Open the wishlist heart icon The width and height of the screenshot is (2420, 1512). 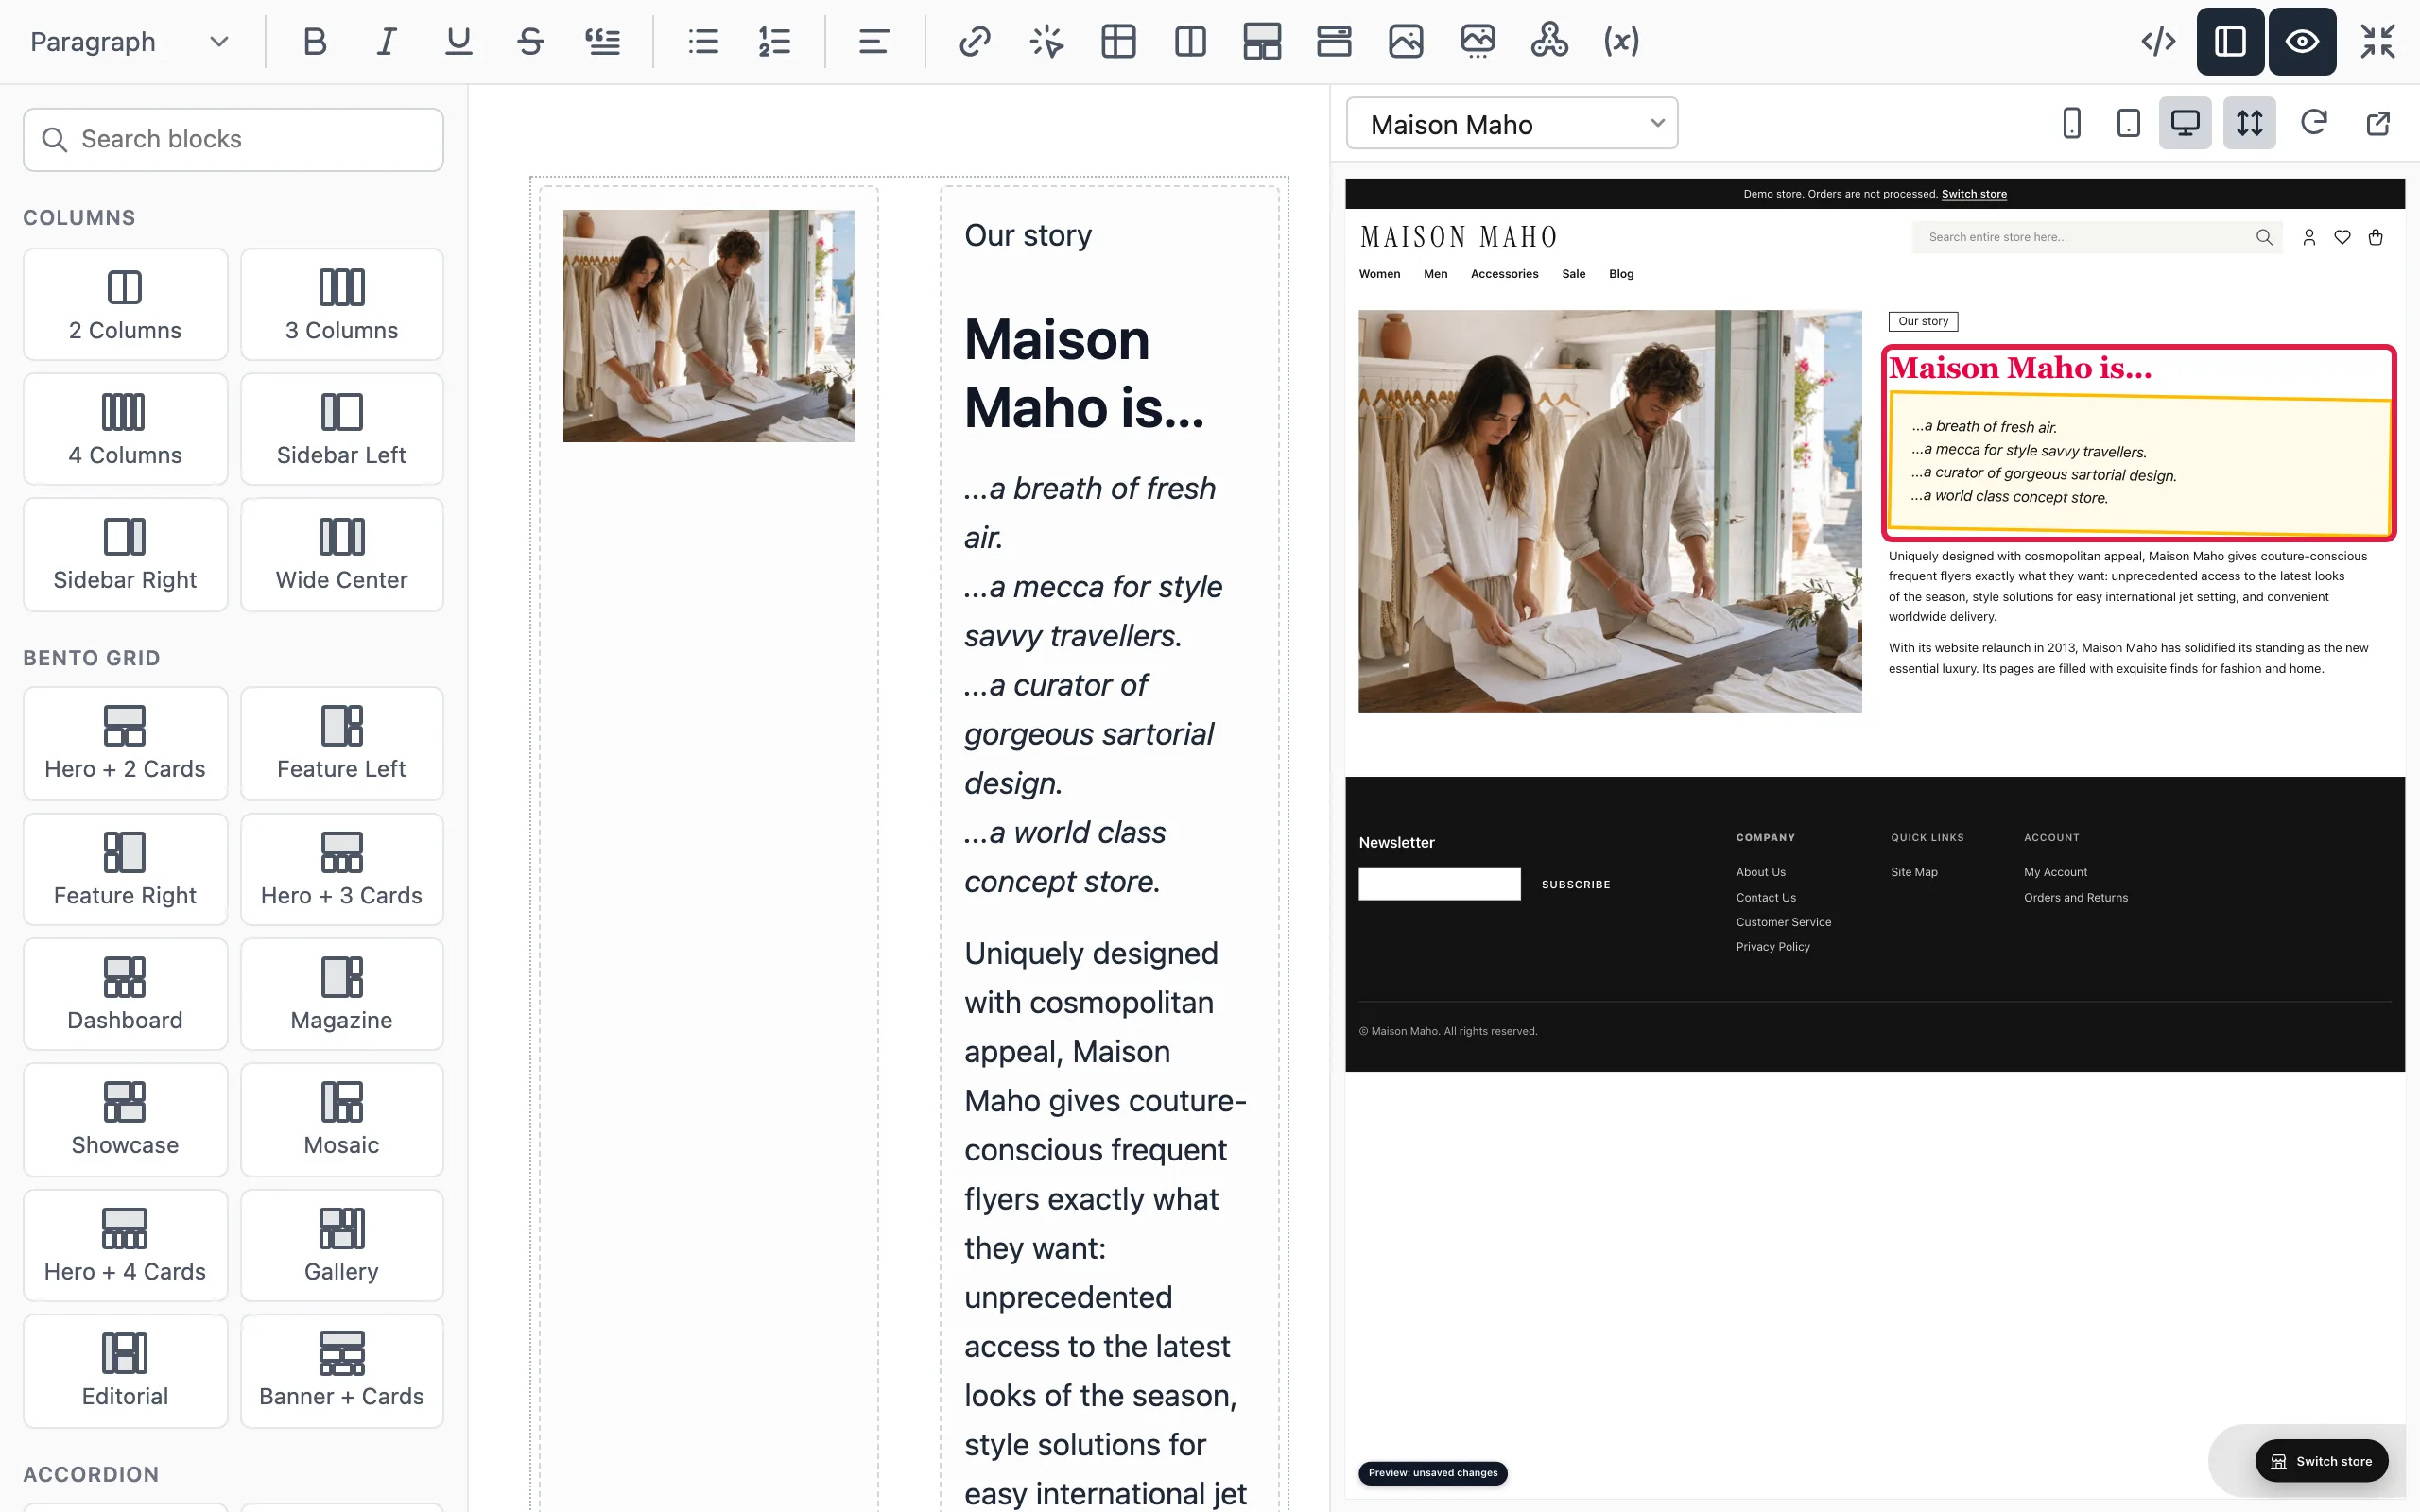pos(2342,237)
